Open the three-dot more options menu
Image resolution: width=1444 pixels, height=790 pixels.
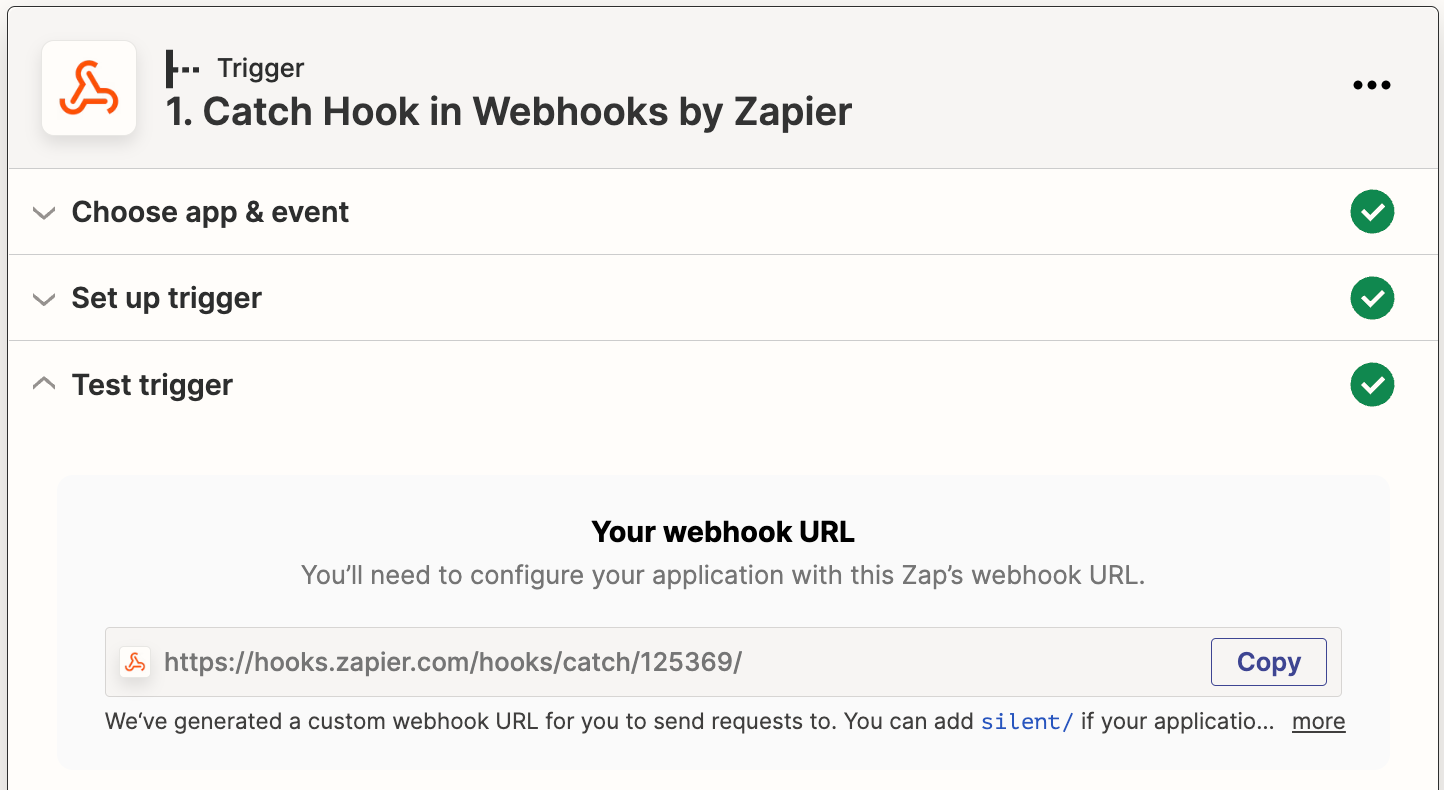1372,86
